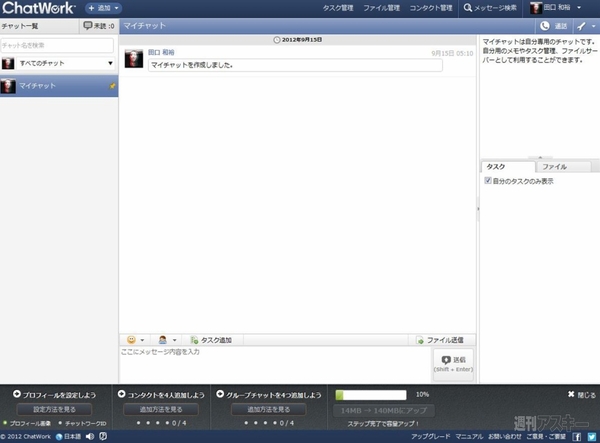The width and height of the screenshot is (600, 443).
Task: Click the Facebook icon
Action: click(x=577, y=437)
